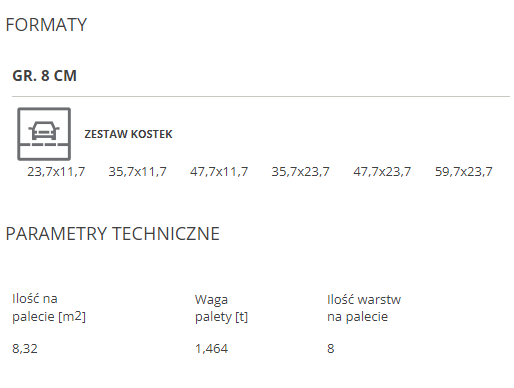This screenshot has width=514, height=388.
Task: Click the ZESTAW KOSTEK label
Action: click(128, 134)
